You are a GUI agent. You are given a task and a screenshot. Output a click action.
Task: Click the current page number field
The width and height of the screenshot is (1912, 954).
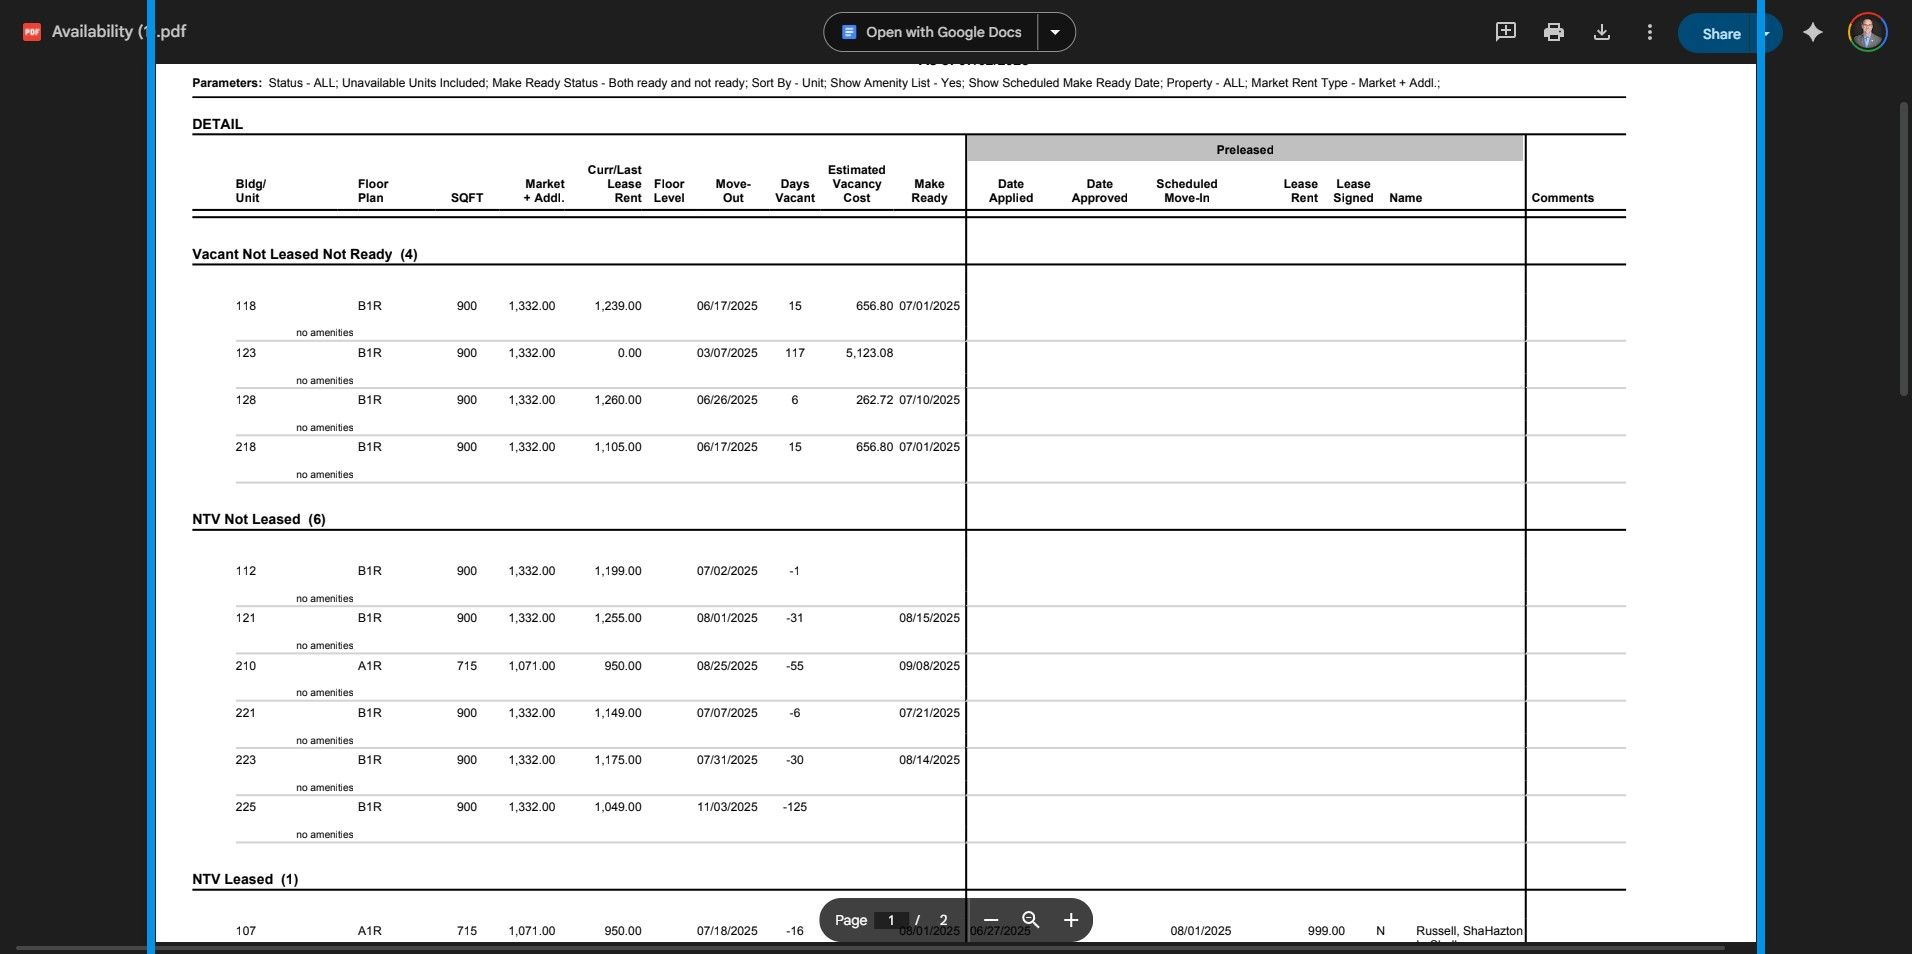pyautogui.click(x=890, y=920)
